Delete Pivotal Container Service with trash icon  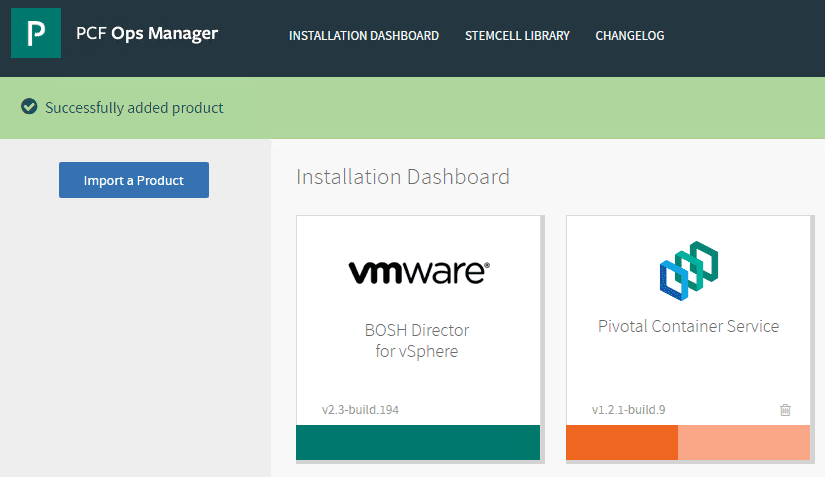785,409
